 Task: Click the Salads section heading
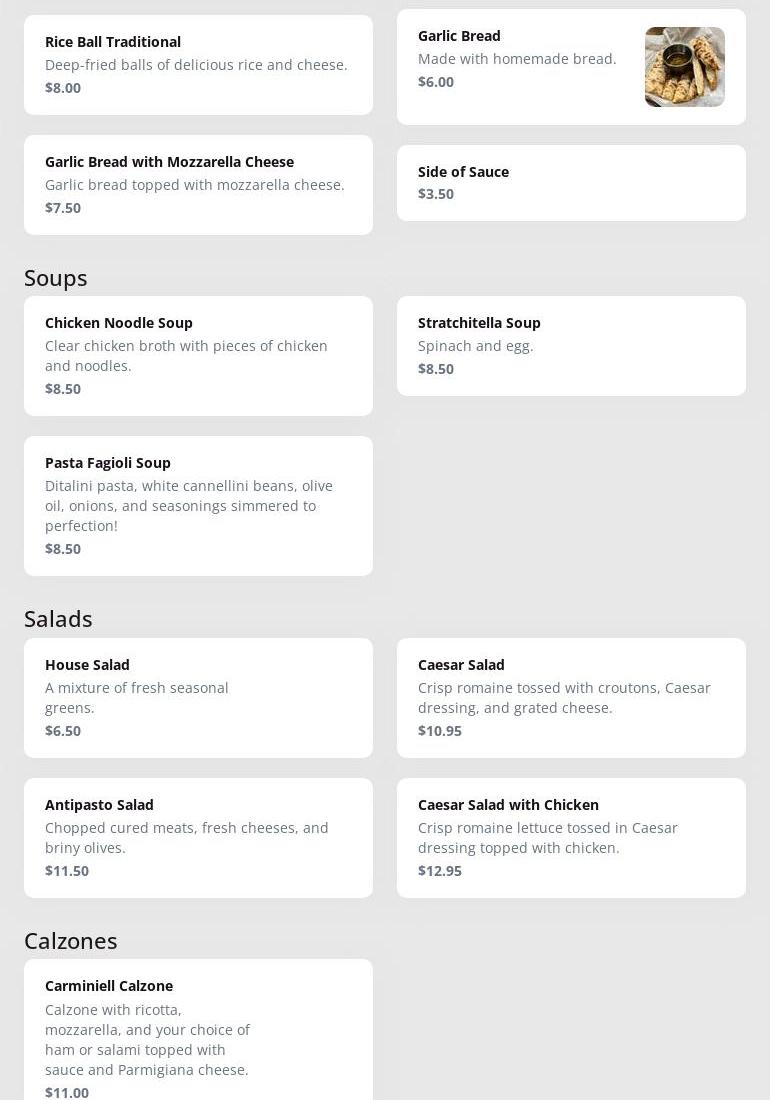(58, 619)
